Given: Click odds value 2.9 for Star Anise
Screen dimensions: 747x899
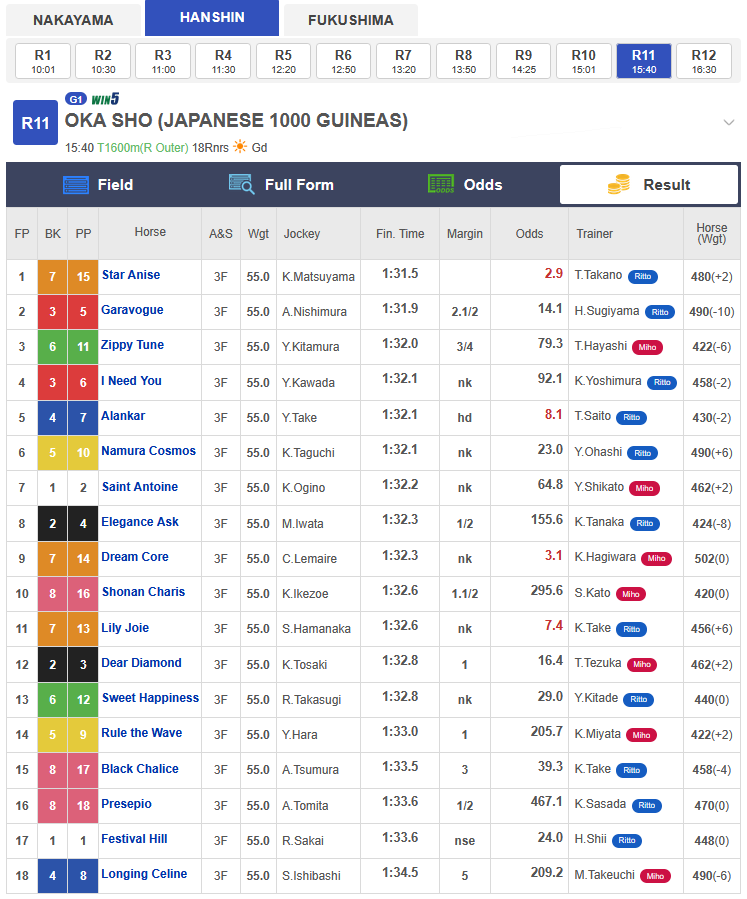Looking at the screenshot, I should (x=554, y=273).
